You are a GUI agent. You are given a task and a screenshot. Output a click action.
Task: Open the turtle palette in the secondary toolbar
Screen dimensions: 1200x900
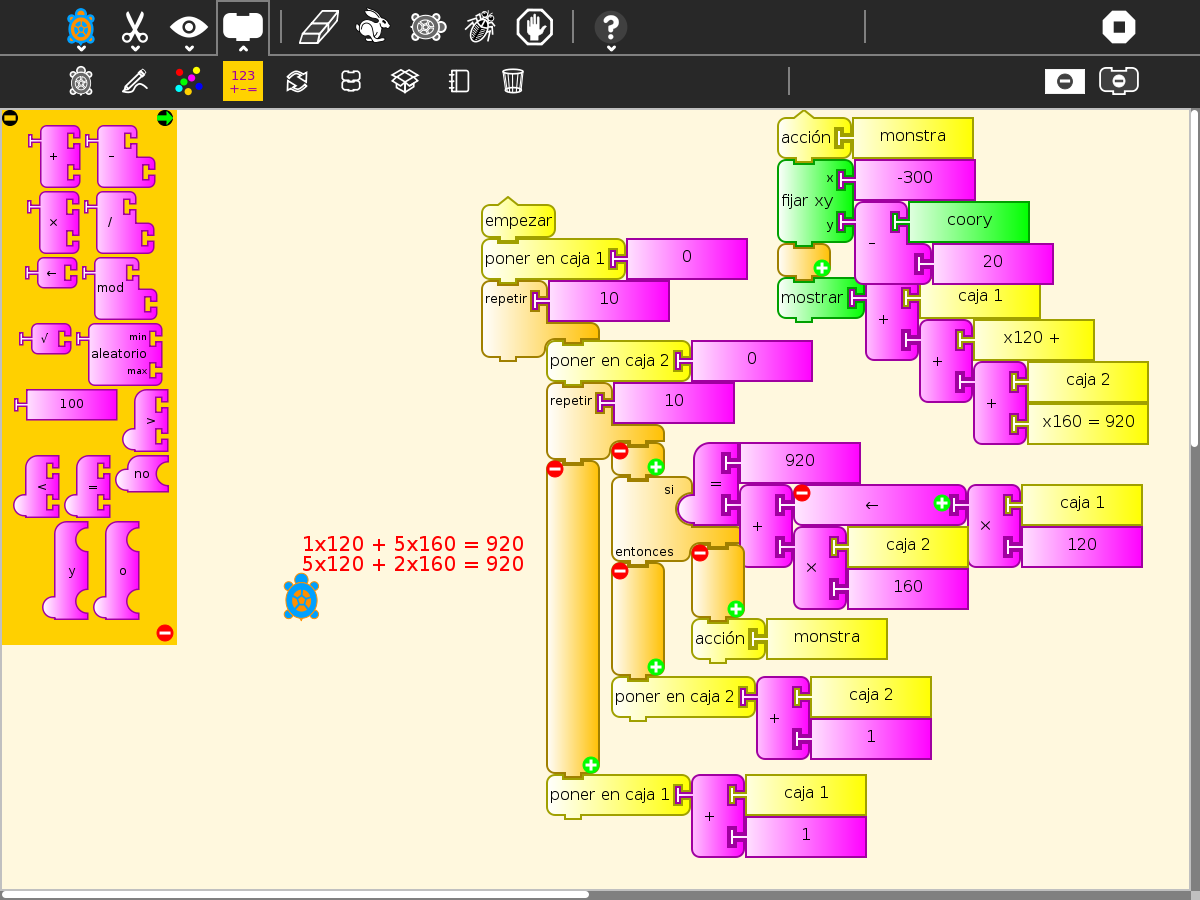click(81, 81)
